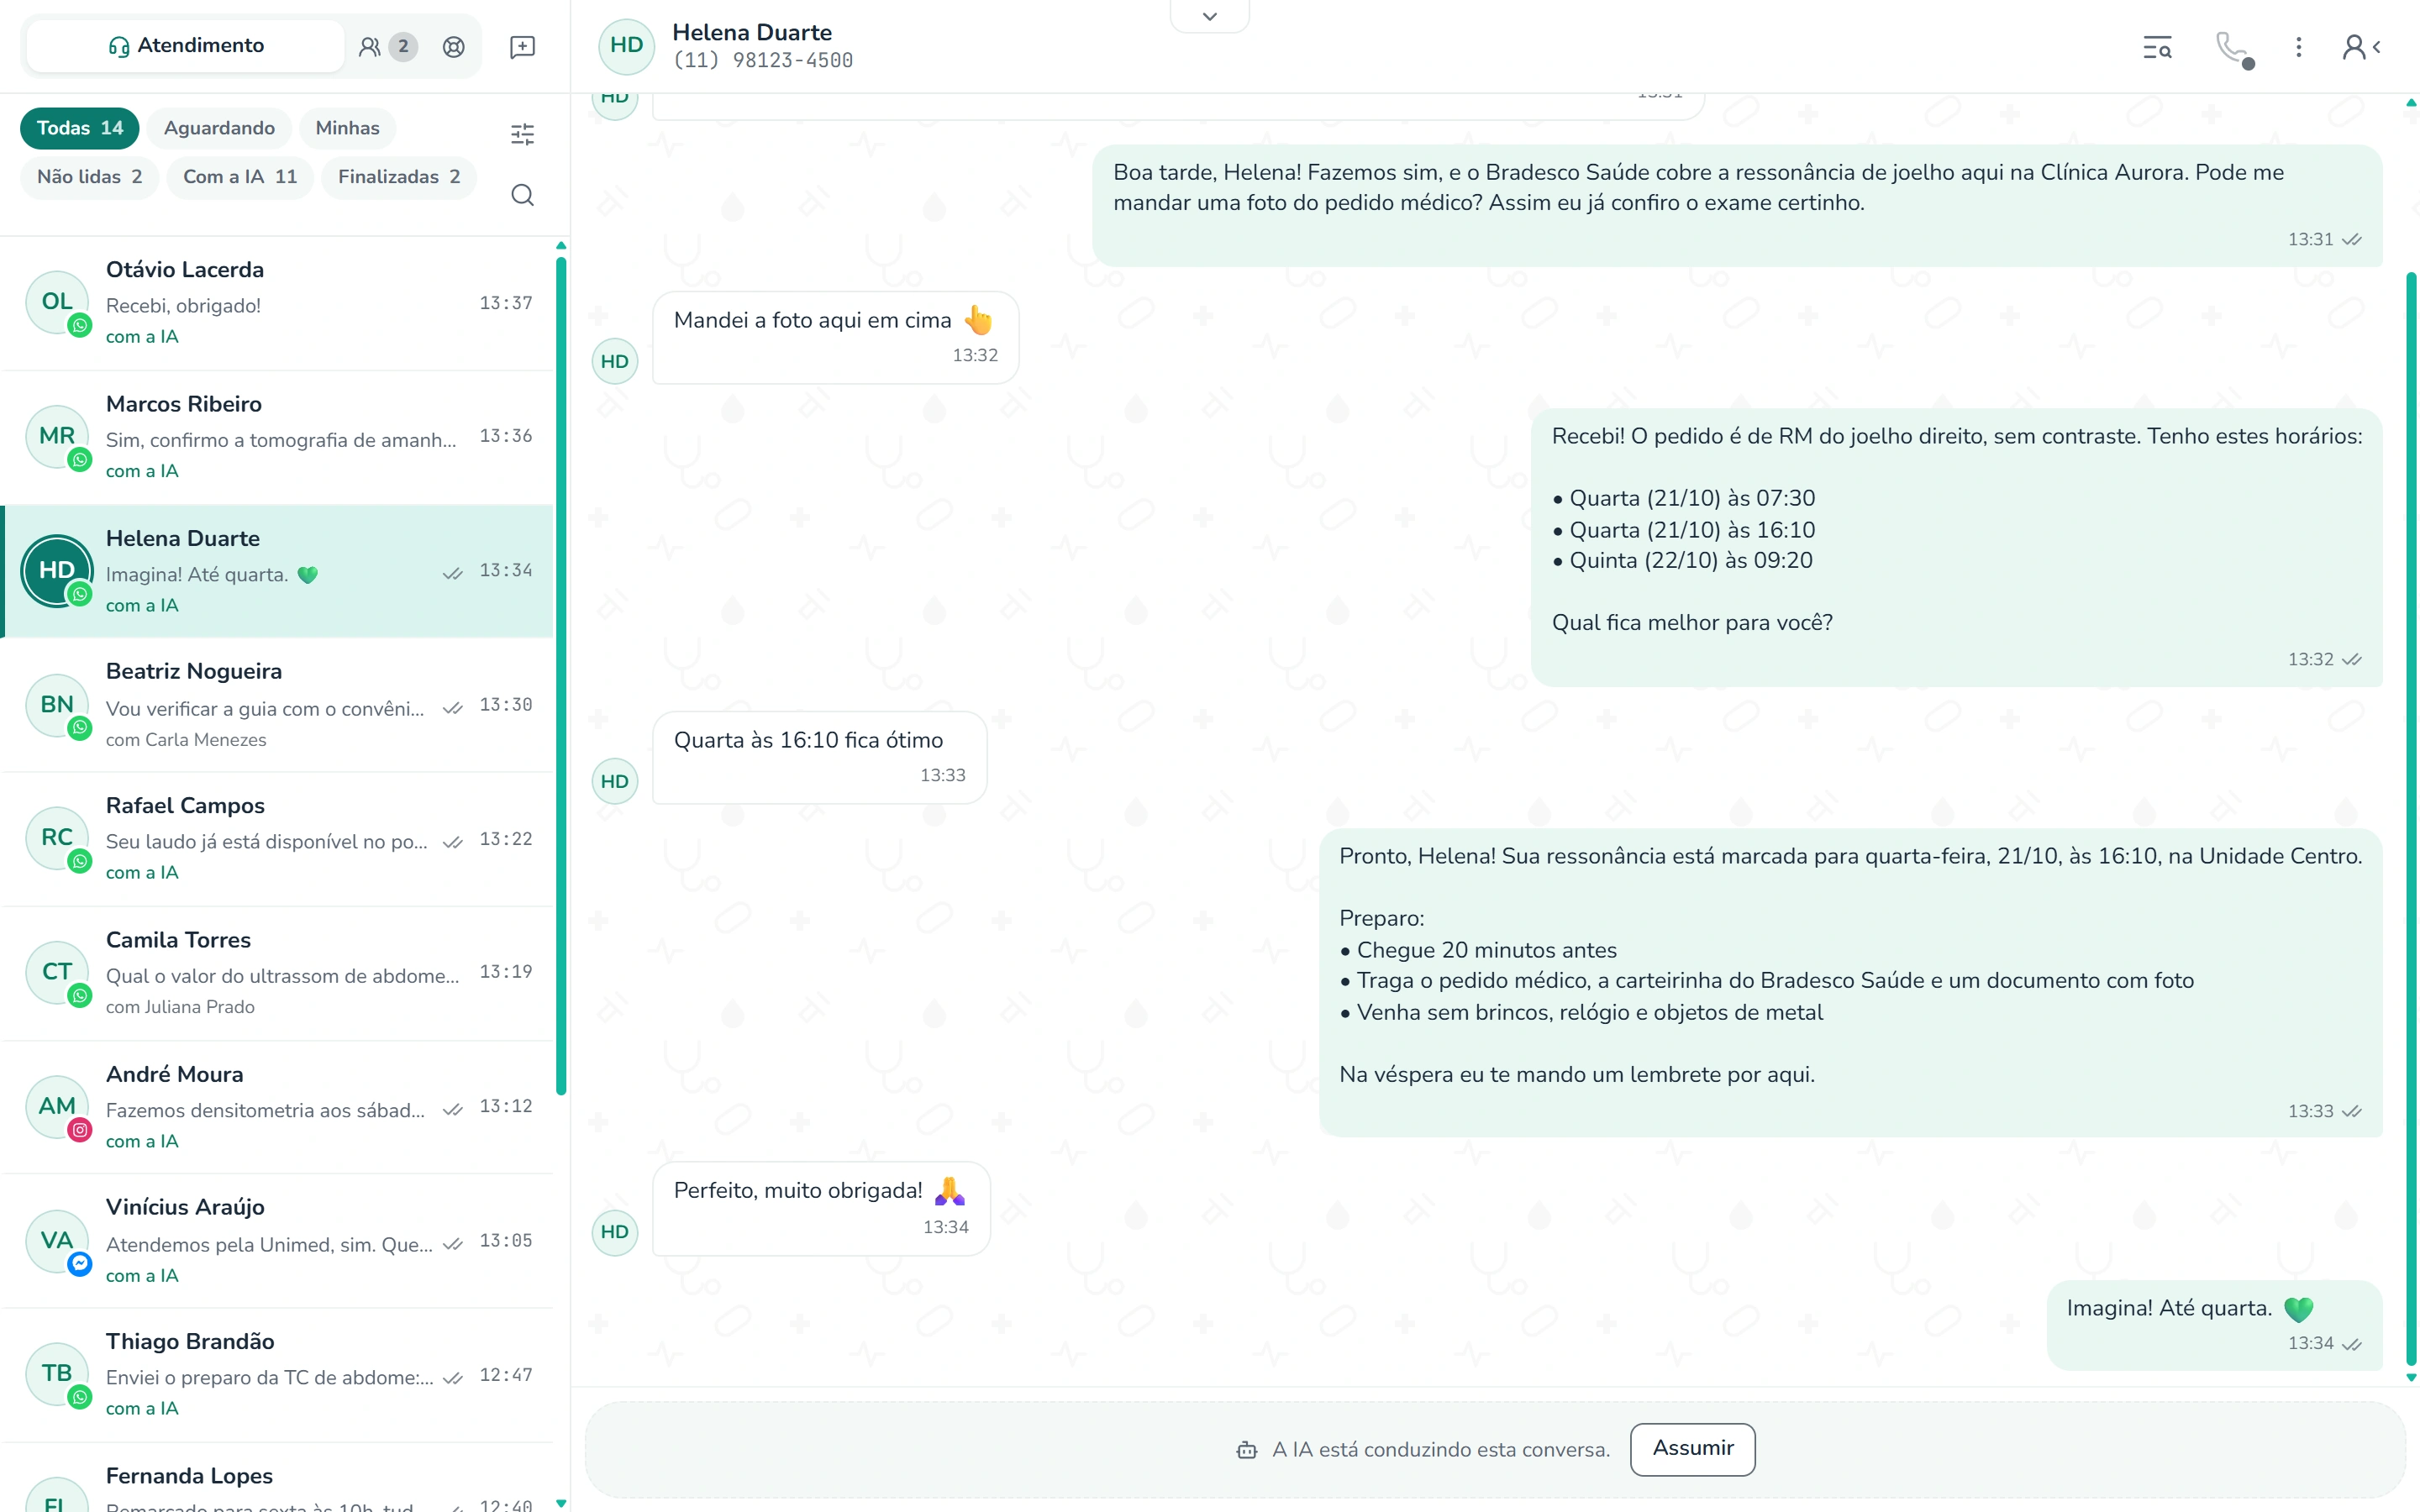Start a new conversation with the plus chat icon
The width and height of the screenshot is (2420, 1512).
(522, 46)
